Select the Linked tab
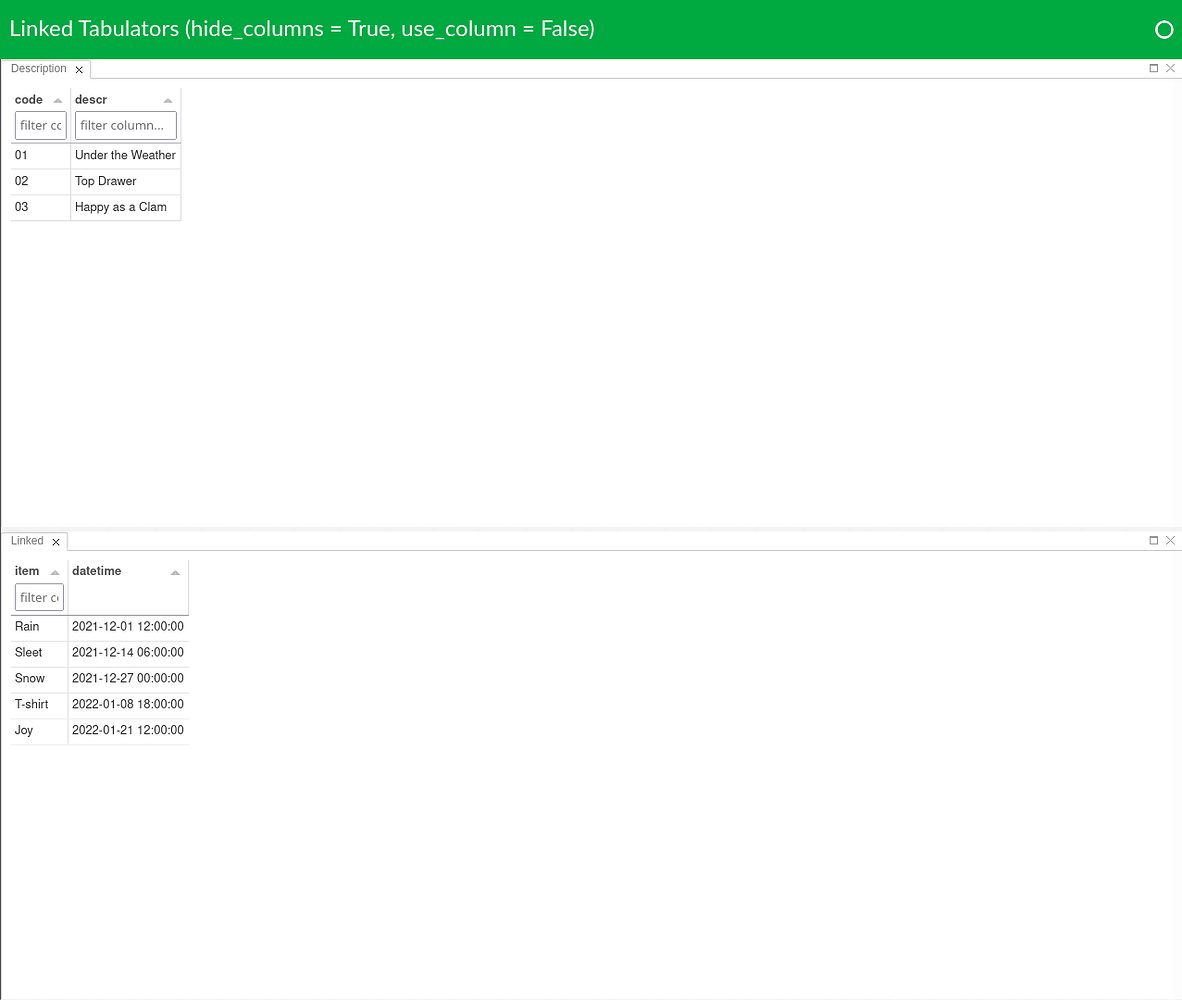Image resolution: width=1182 pixels, height=1000 pixels. coord(26,541)
